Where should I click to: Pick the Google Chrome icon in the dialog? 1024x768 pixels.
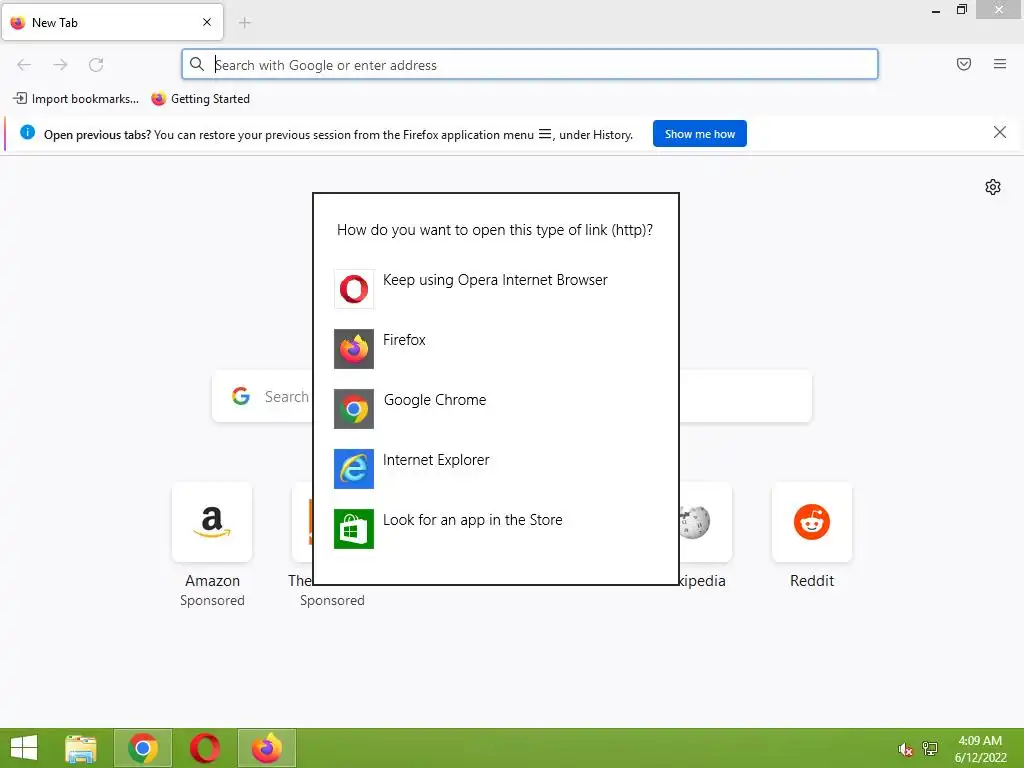pyautogui.click(x=353, y=409)
